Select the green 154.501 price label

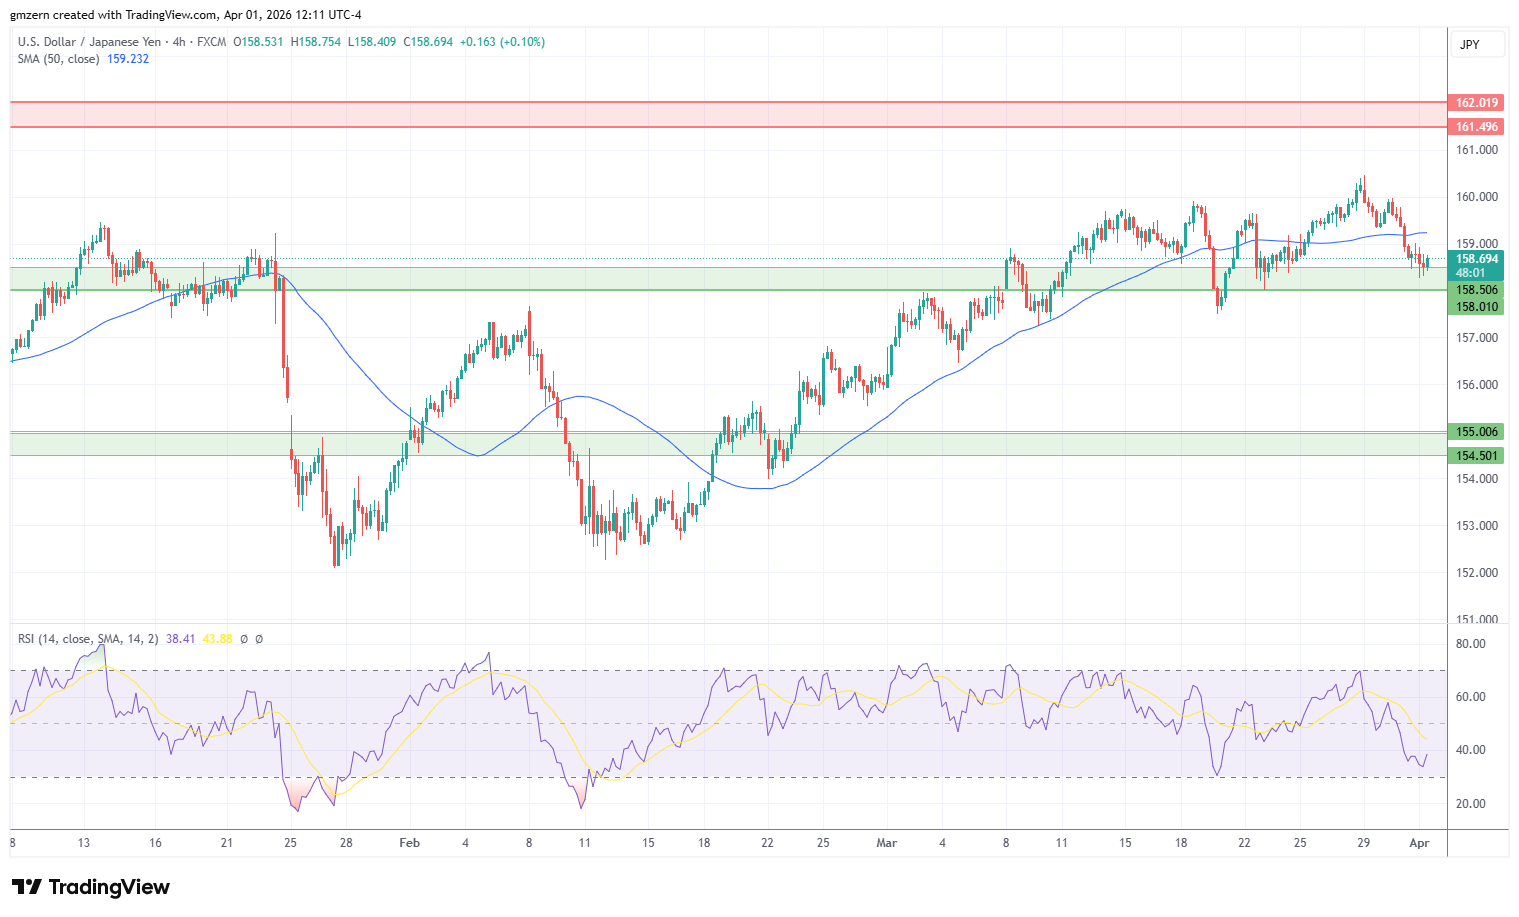point(1476,456)
